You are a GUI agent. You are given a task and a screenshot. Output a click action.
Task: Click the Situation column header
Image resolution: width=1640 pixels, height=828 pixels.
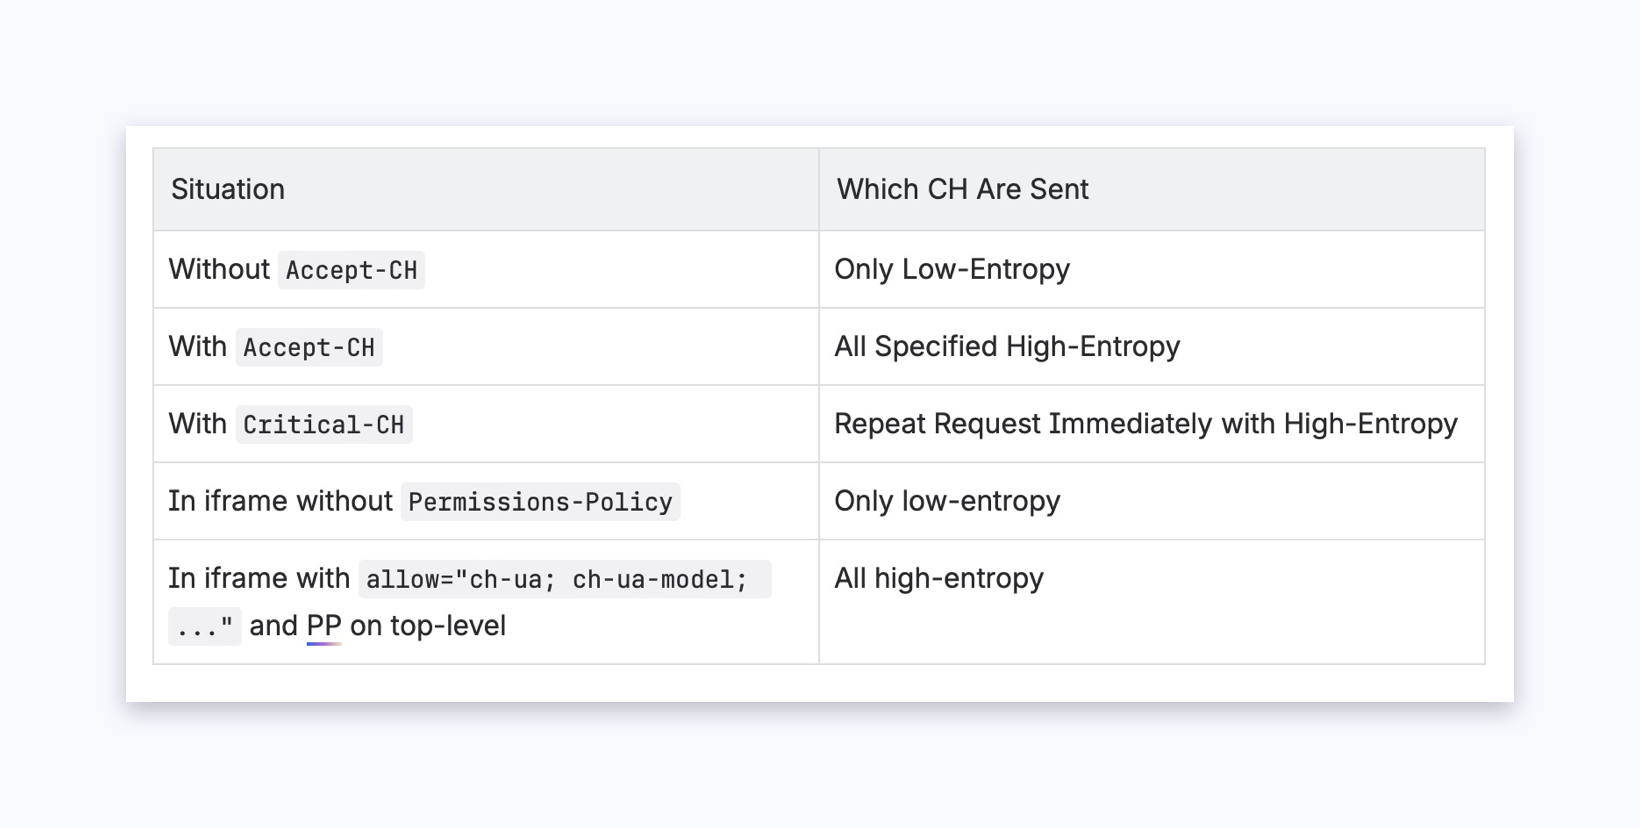click(x=228, y=190)
